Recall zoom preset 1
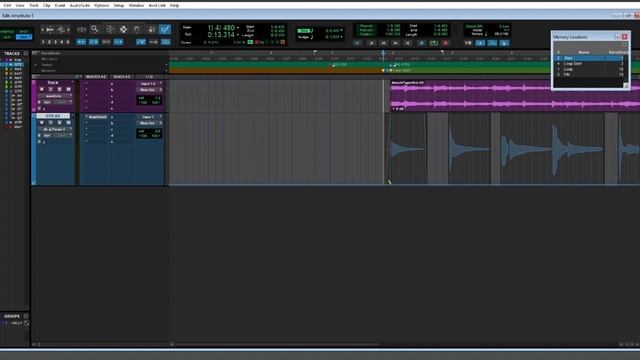This screenshot has height=360, width=640. pos(43,42)
